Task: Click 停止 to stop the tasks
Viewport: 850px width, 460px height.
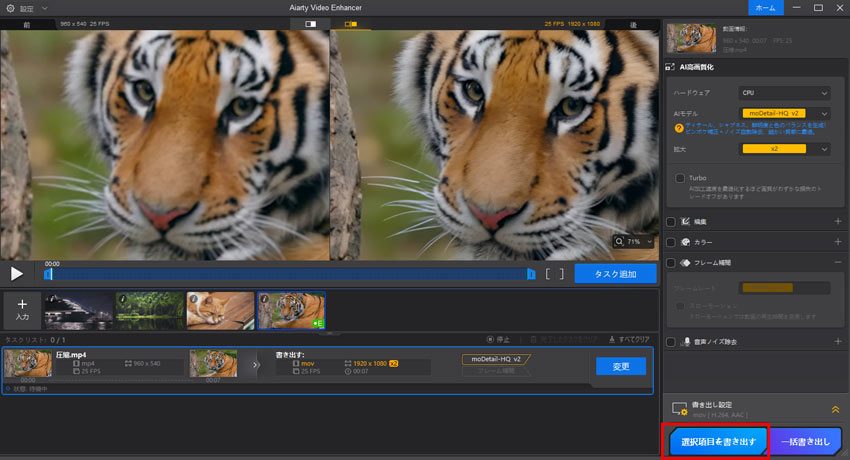Action: (x=498, y=340)
